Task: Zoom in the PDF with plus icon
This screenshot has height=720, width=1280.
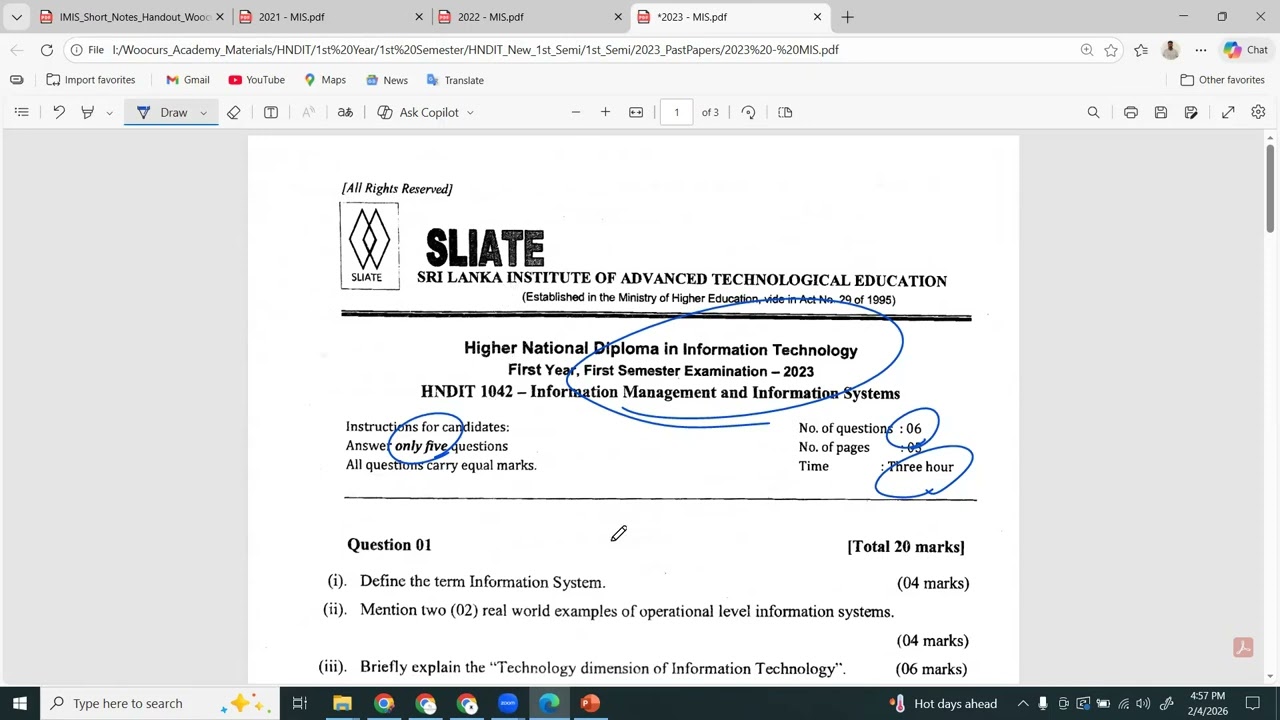Action: pos(605,112)
